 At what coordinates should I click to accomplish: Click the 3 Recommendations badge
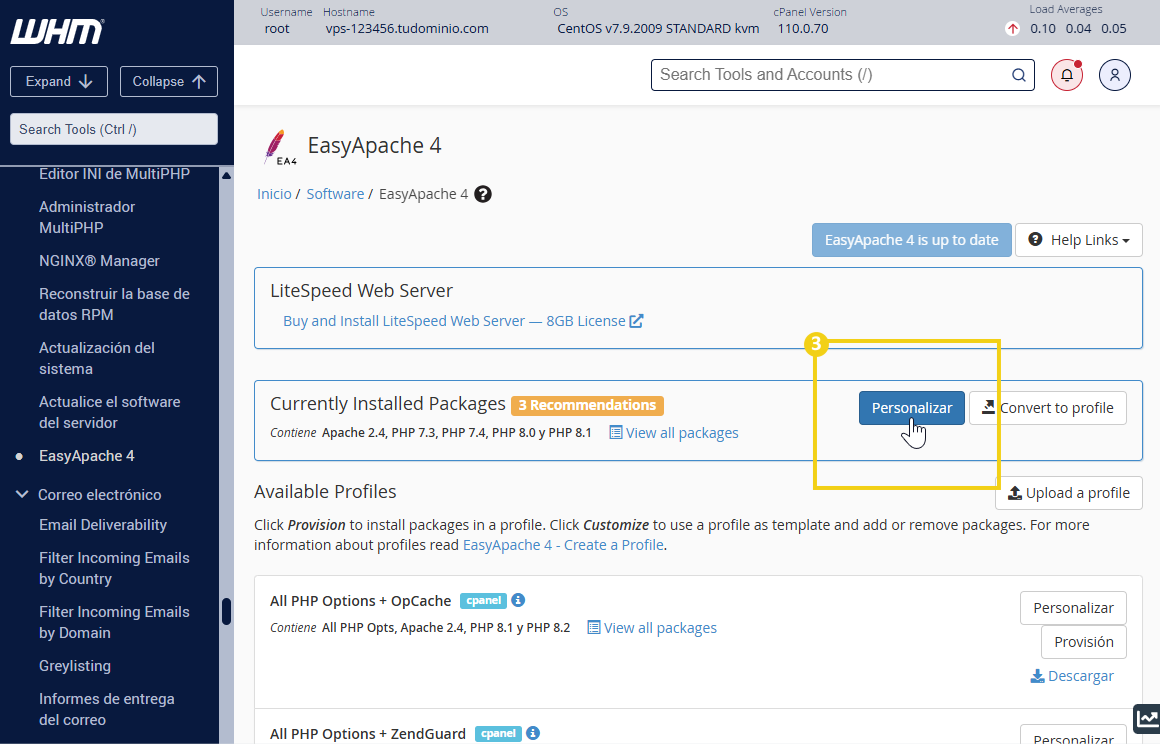587,405
